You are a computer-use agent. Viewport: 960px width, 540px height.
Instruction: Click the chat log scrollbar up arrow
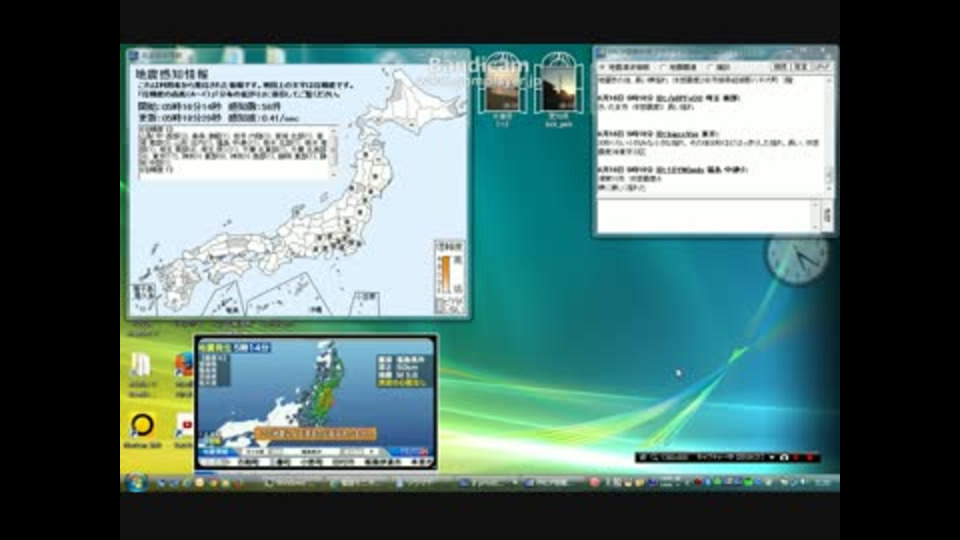point(829,80)
